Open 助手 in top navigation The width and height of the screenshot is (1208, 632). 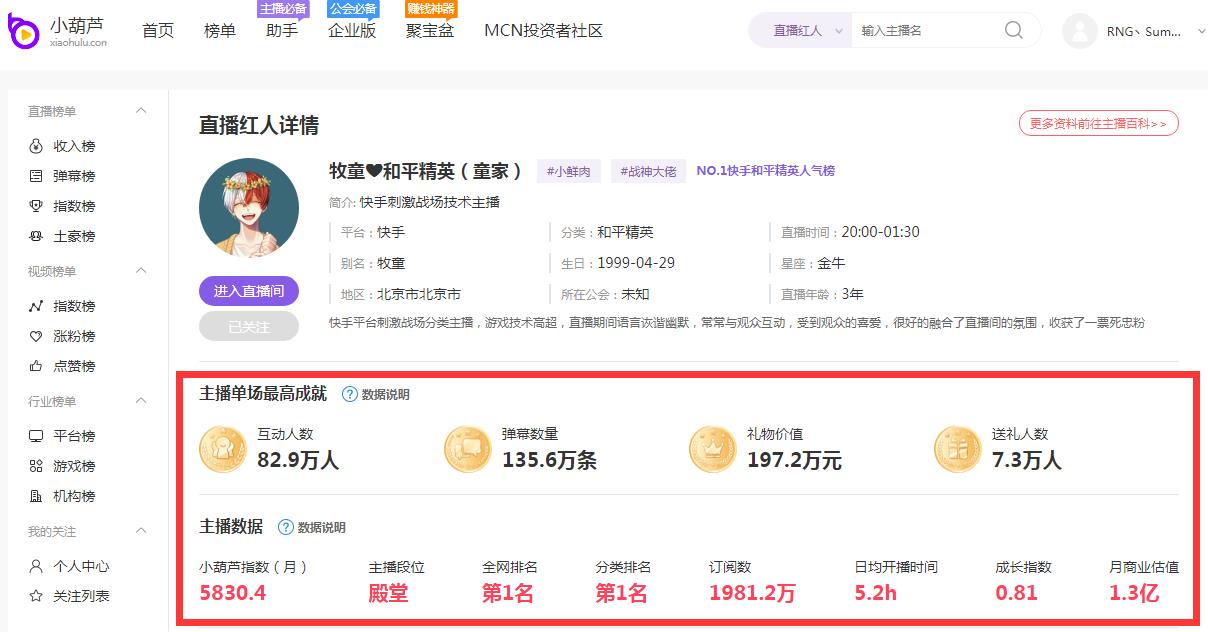pyautogui.click(x=282, y=31)
